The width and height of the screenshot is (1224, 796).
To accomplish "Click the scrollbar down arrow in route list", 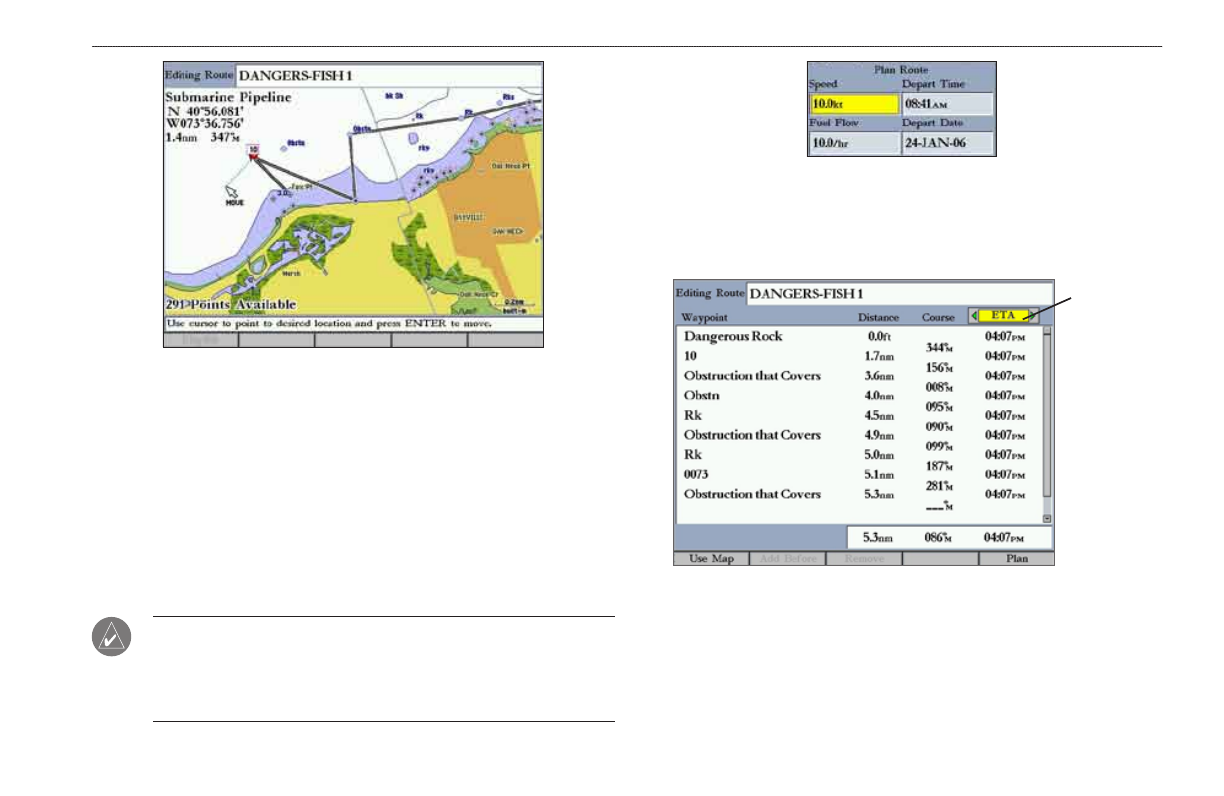I will [x=1047, y=518].
